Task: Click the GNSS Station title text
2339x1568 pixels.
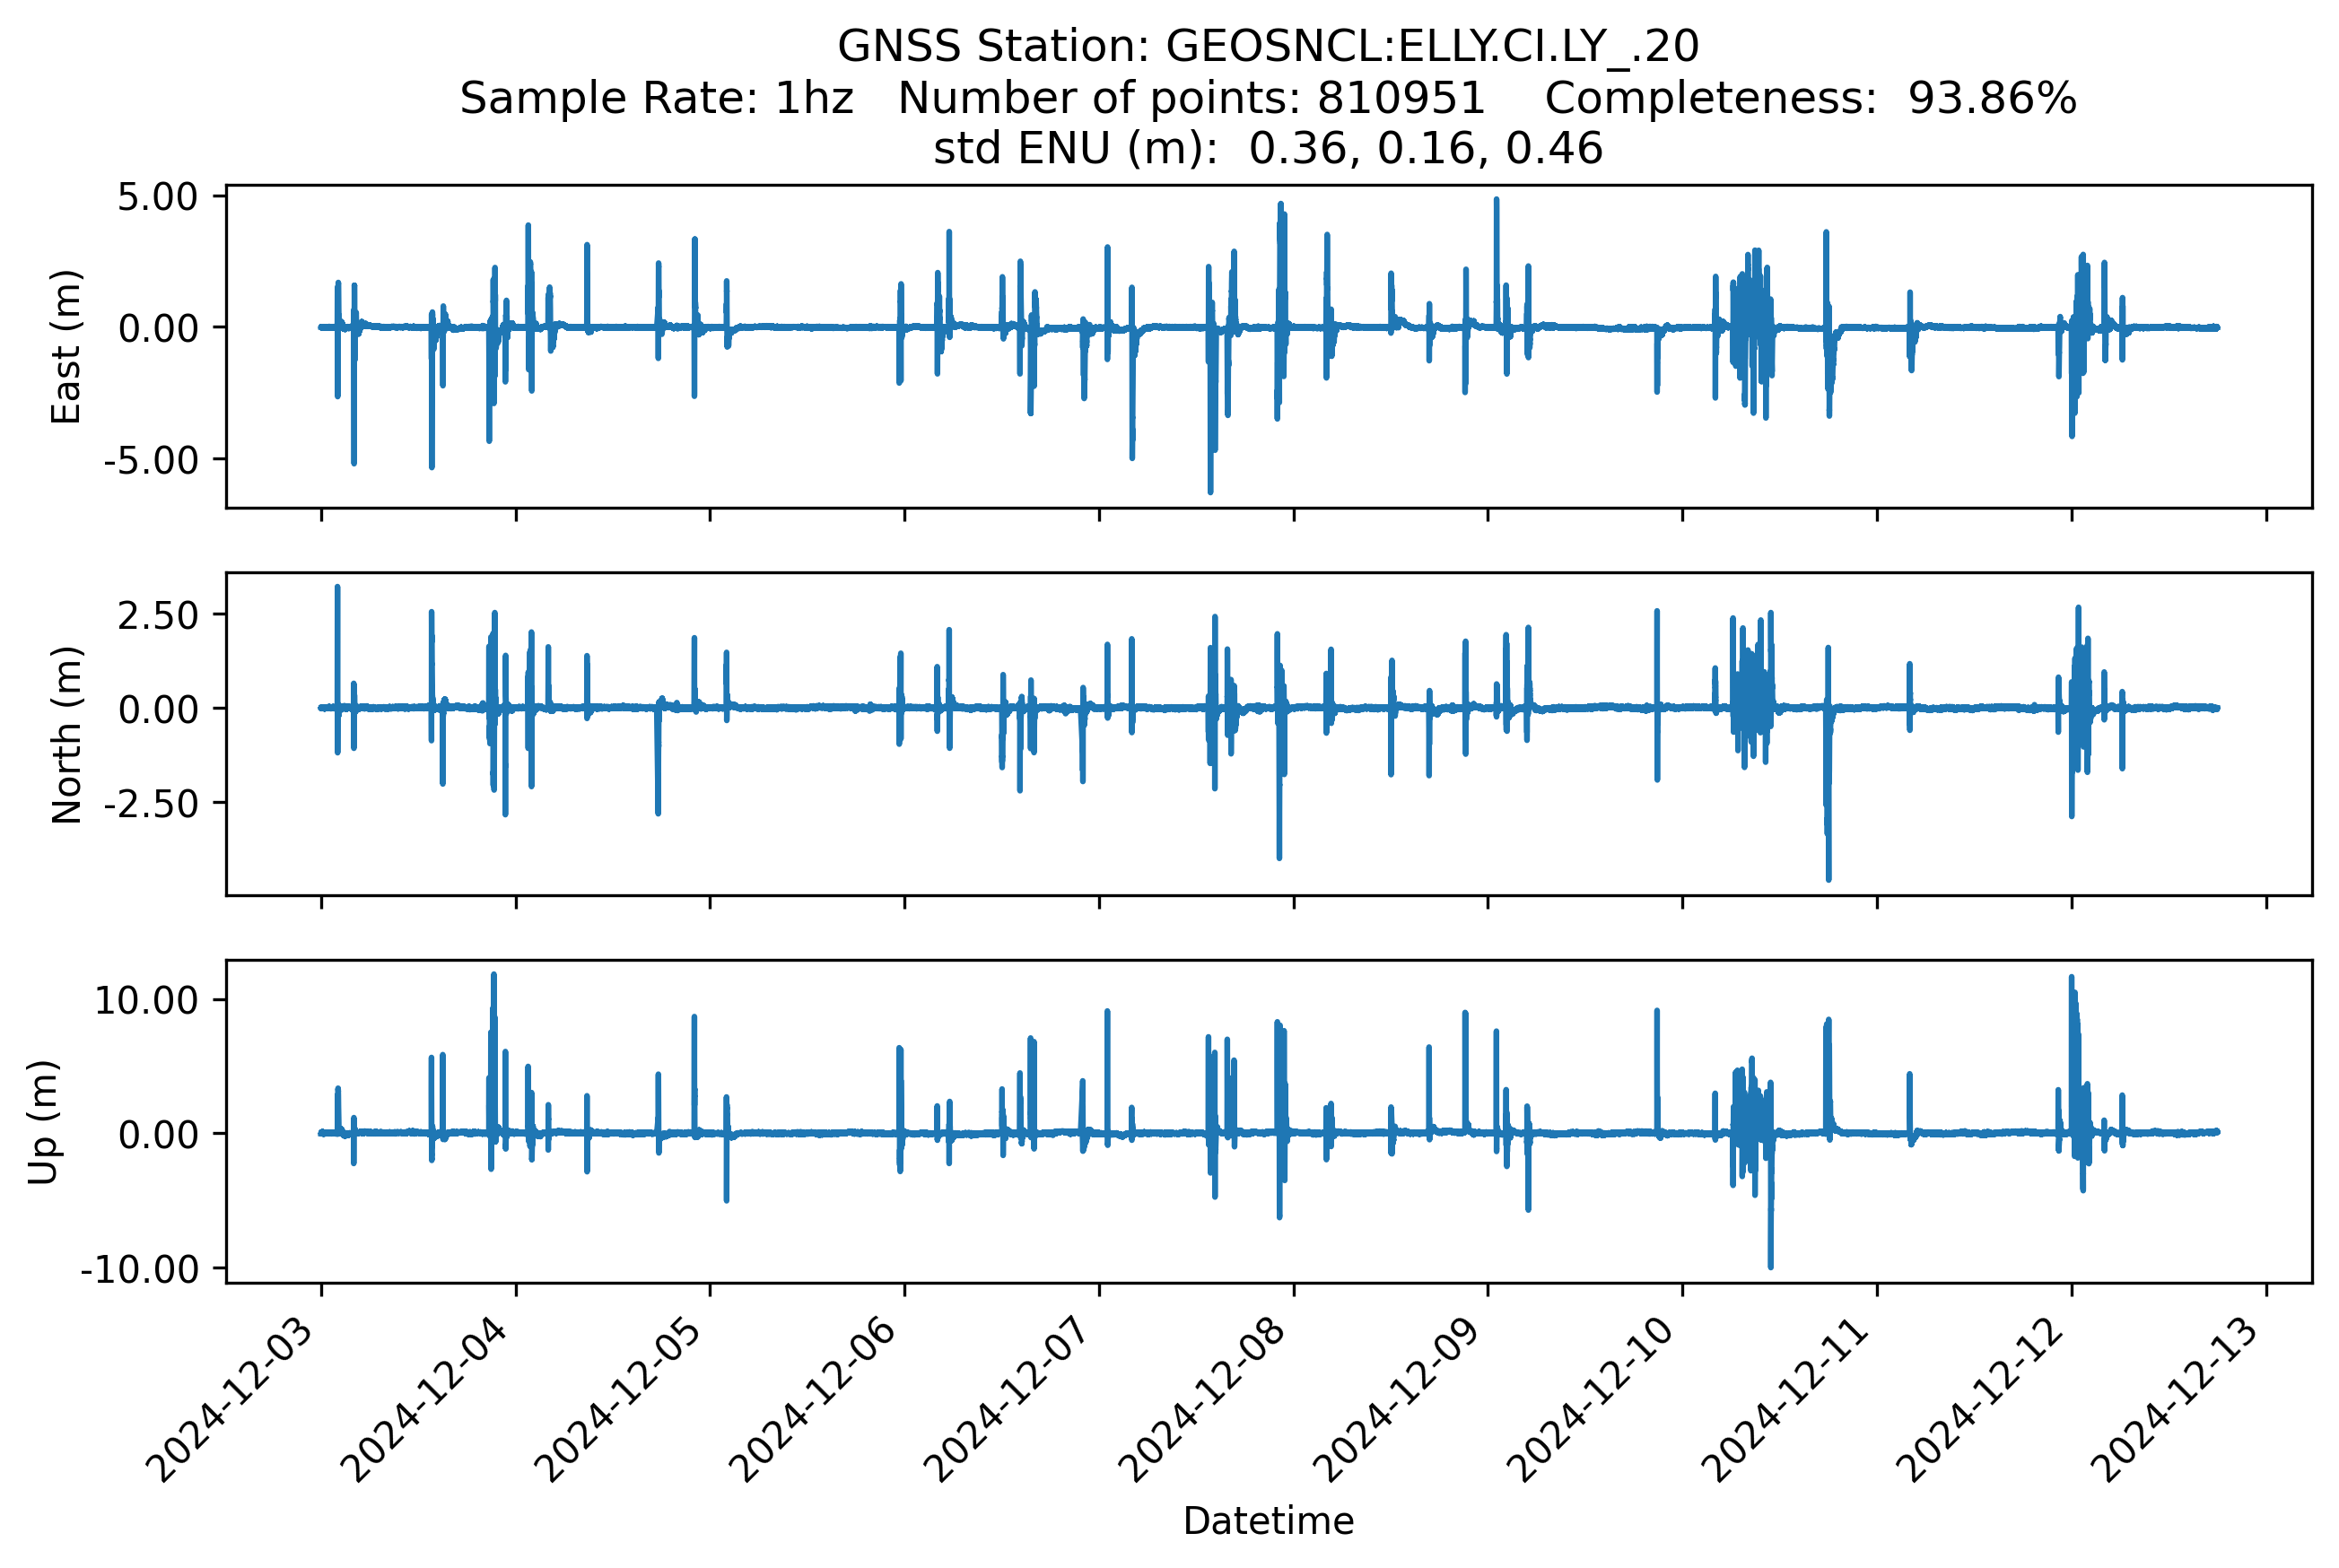Action: (1267, 46)
